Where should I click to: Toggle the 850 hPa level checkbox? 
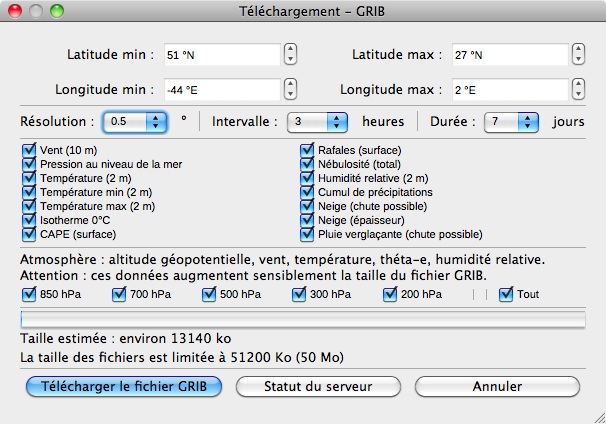pyautogui.click(x=28, y=294)
